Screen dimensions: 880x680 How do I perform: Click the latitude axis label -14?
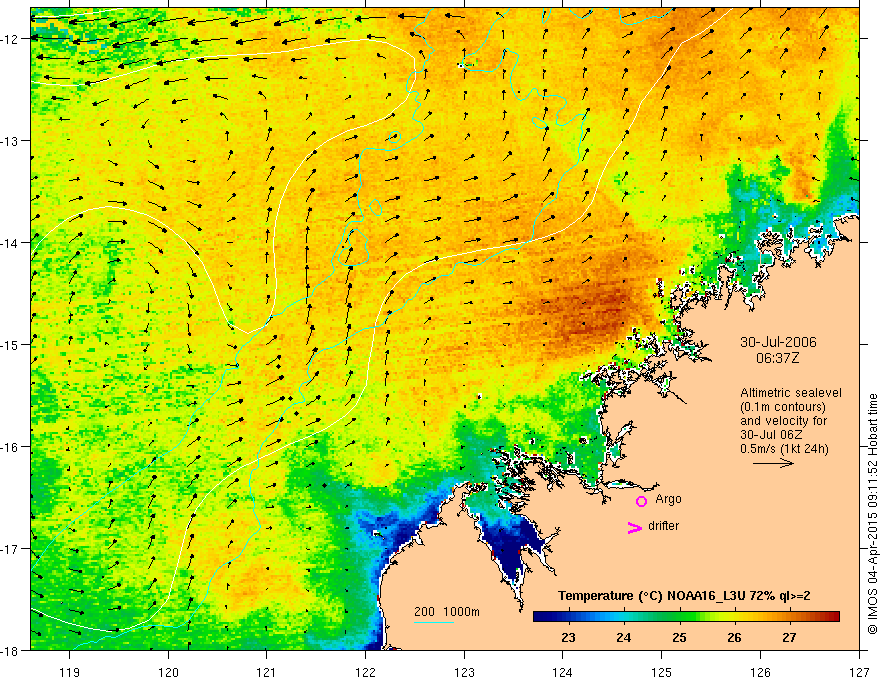(x=10, y=243)
